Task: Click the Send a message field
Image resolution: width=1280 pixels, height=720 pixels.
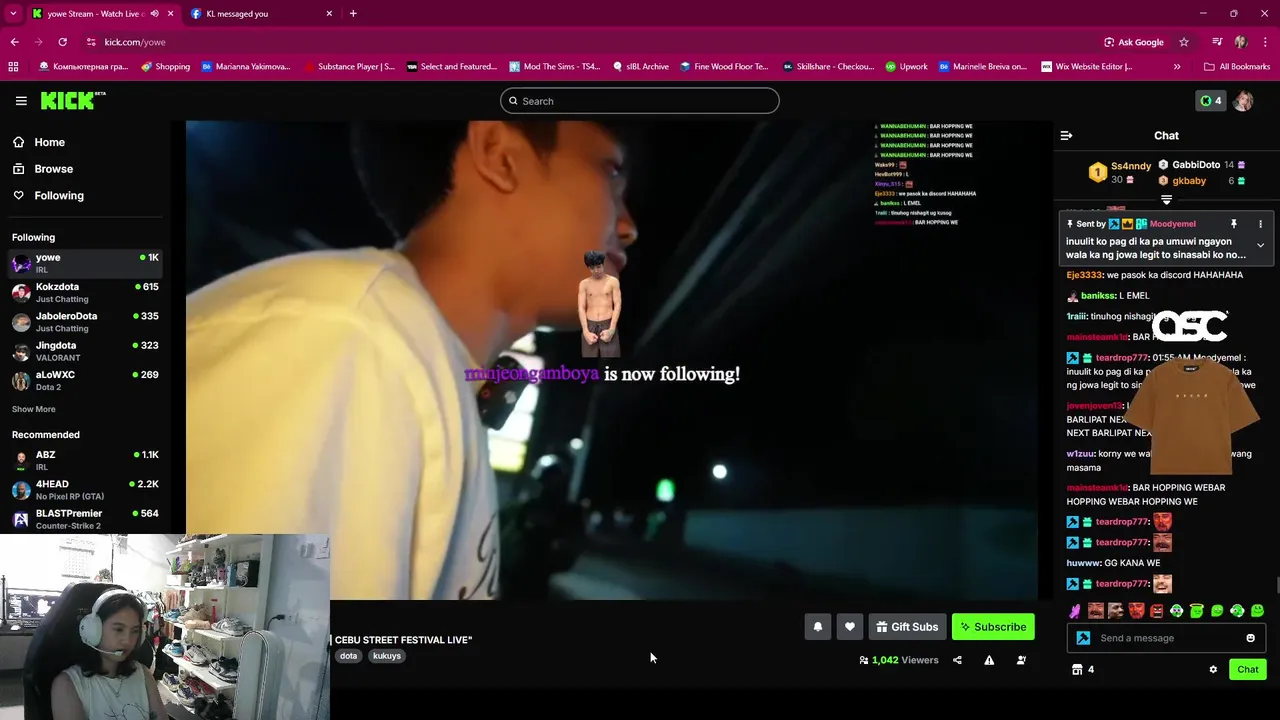Action: click(x=1165, y=638)
